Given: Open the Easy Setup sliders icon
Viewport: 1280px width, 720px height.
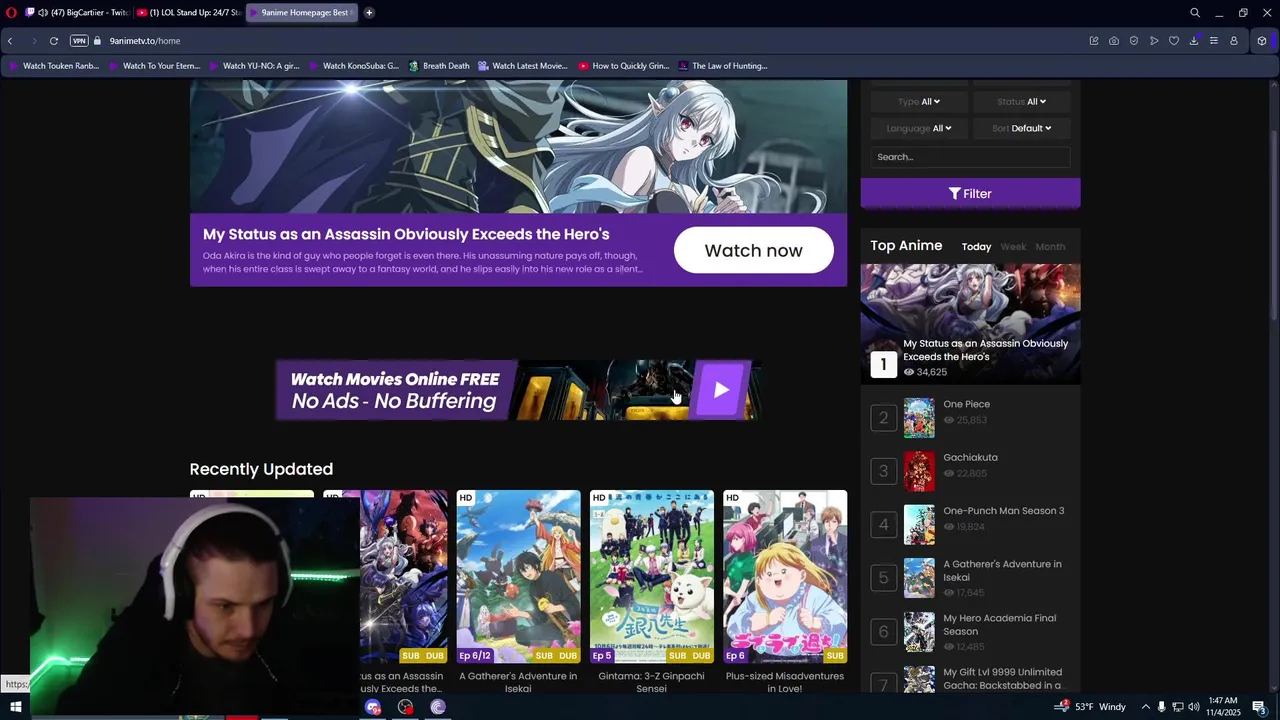Looking at the screenshot, I should pos(1214,41).
